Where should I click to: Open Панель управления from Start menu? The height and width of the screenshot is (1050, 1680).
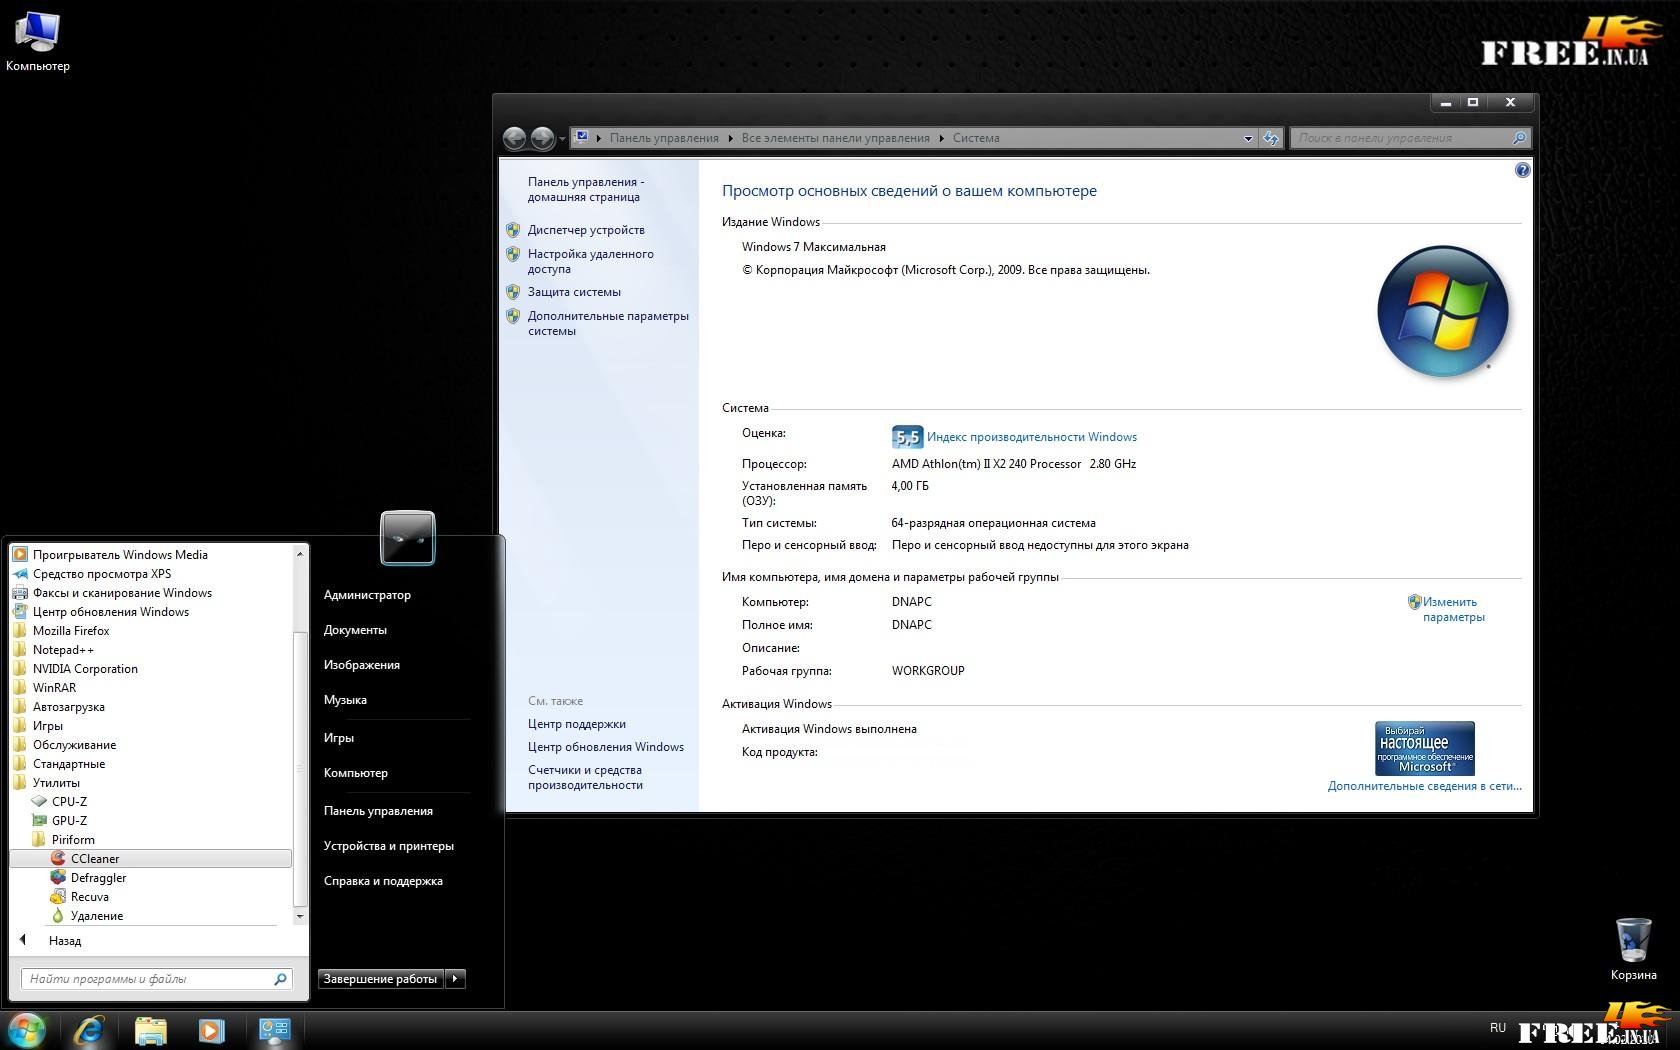[x=378, y=811]
